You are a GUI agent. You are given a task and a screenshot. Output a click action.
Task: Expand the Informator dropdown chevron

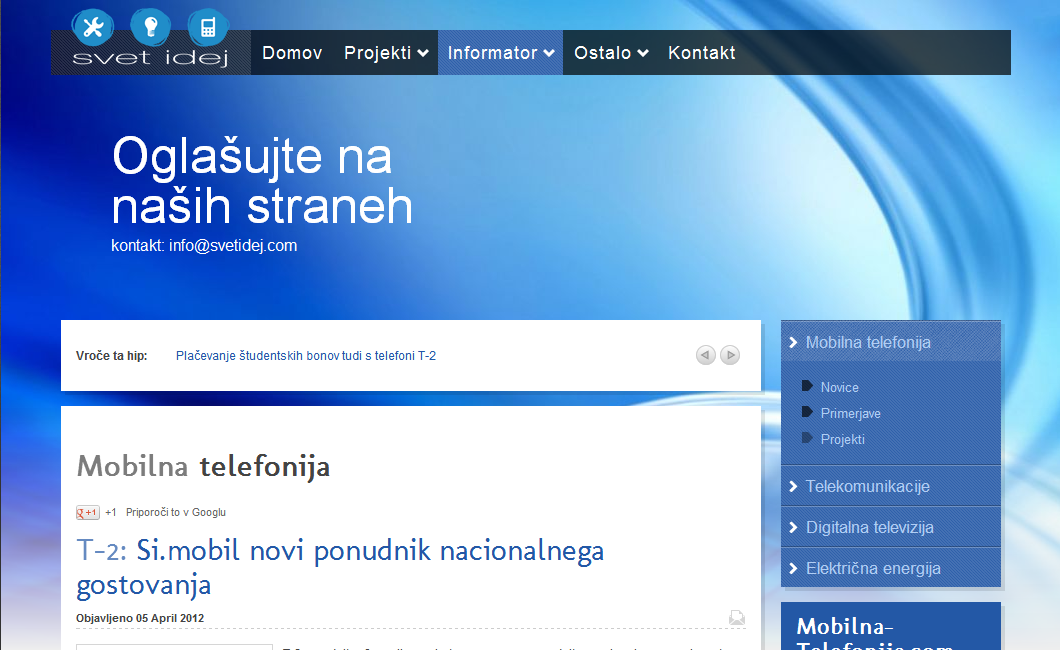[x=549, y=53]
